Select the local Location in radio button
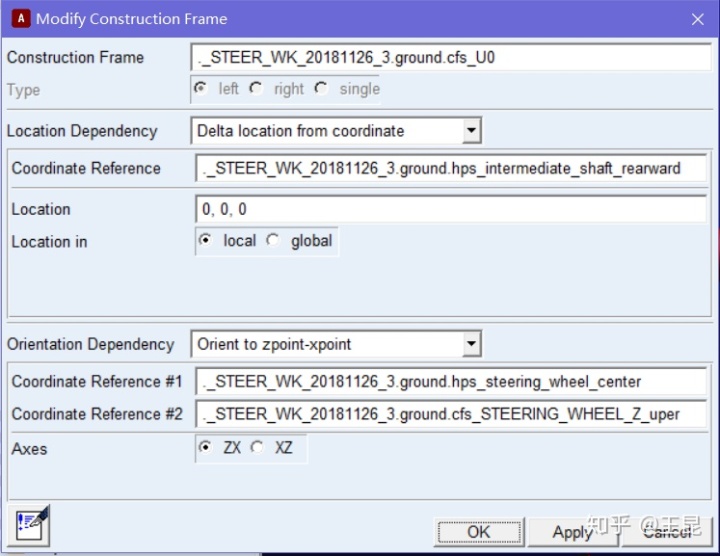The width and height of the screenshot is (720, 556). (x=206, y=241)
